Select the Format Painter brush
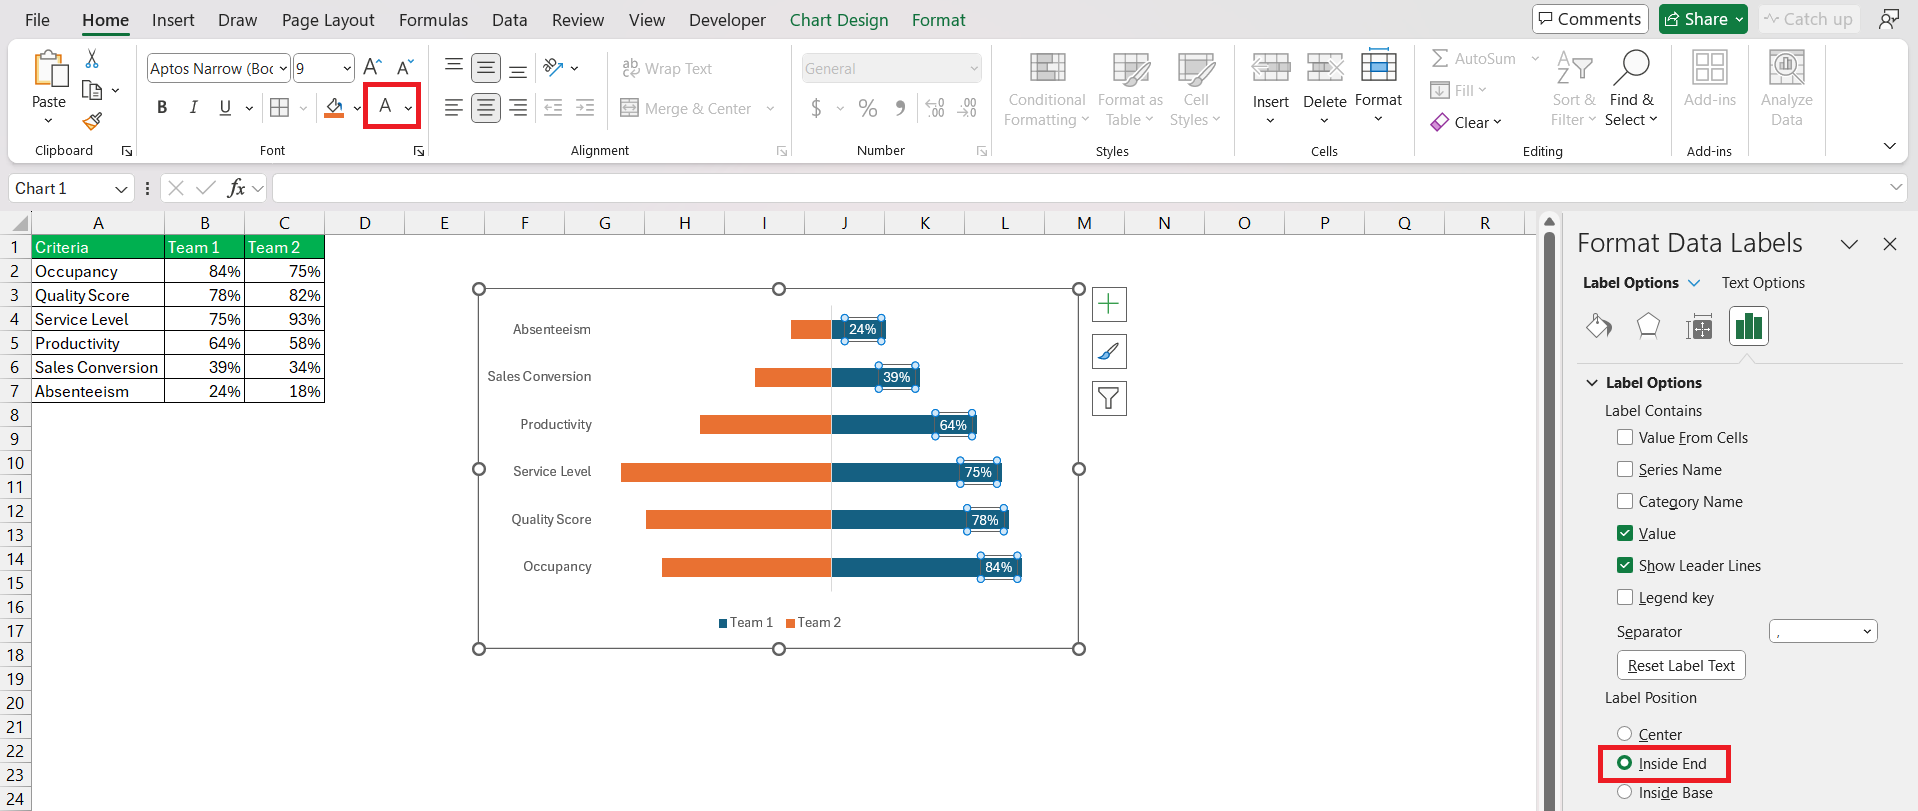 tap(92, 121)
